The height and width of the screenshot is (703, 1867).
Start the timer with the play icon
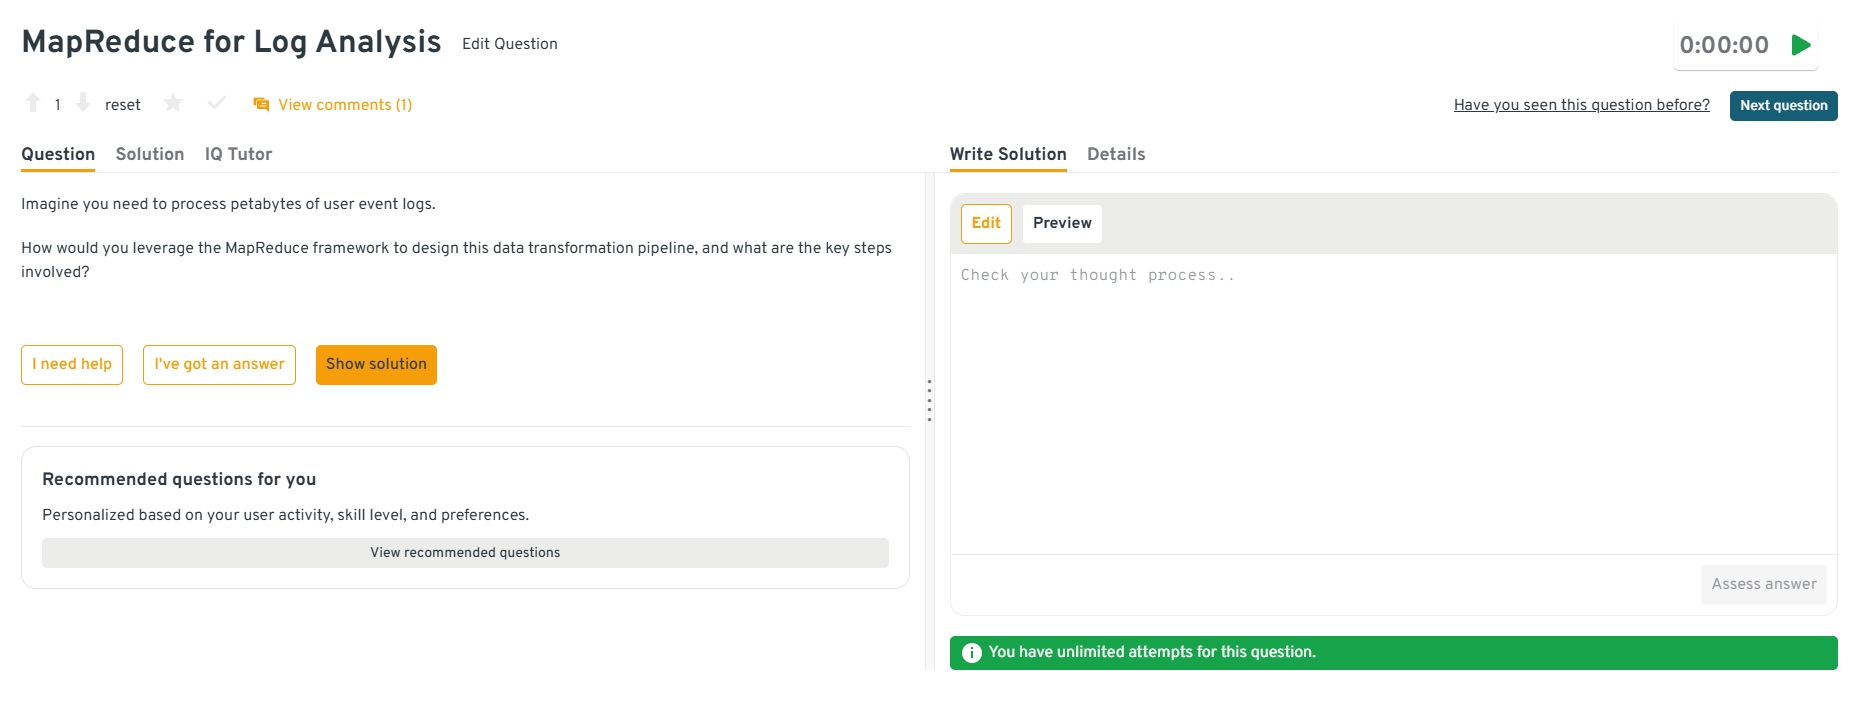tap(1801, 45)
